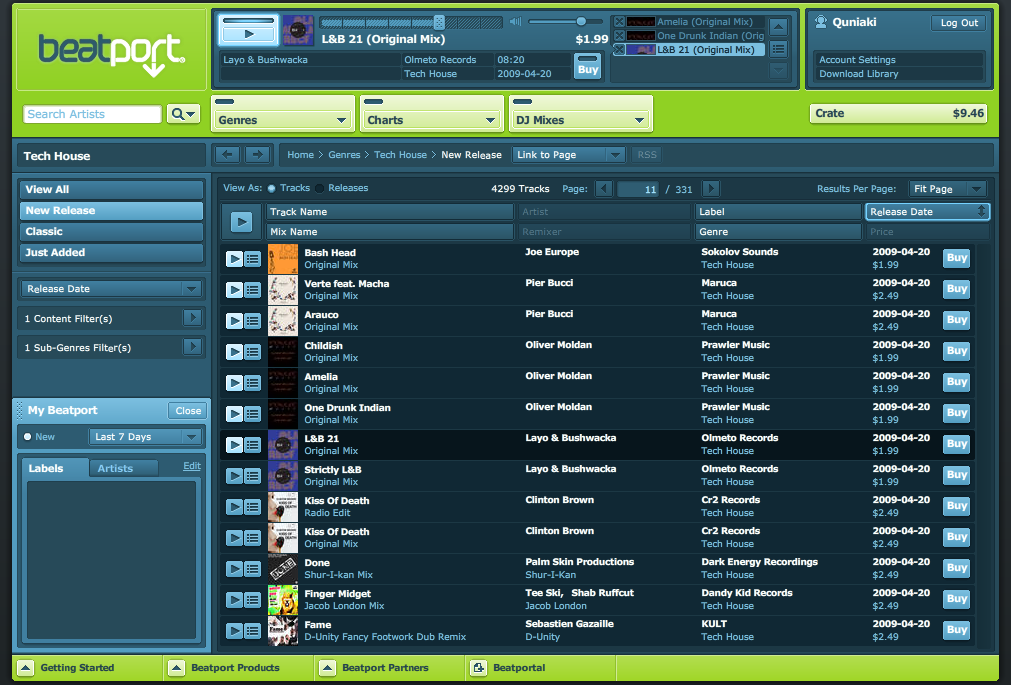Viewport: 1011px width, 685px height.
Task: Click the page number field
Action: tap(638, 189)
